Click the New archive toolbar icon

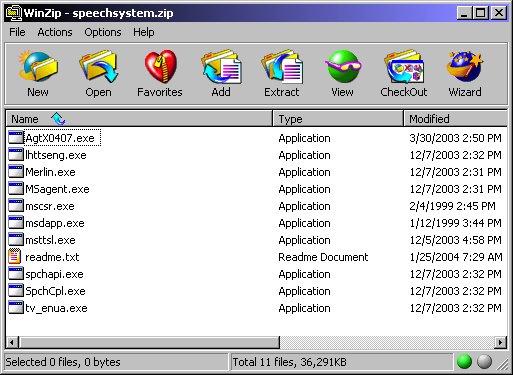38,66
